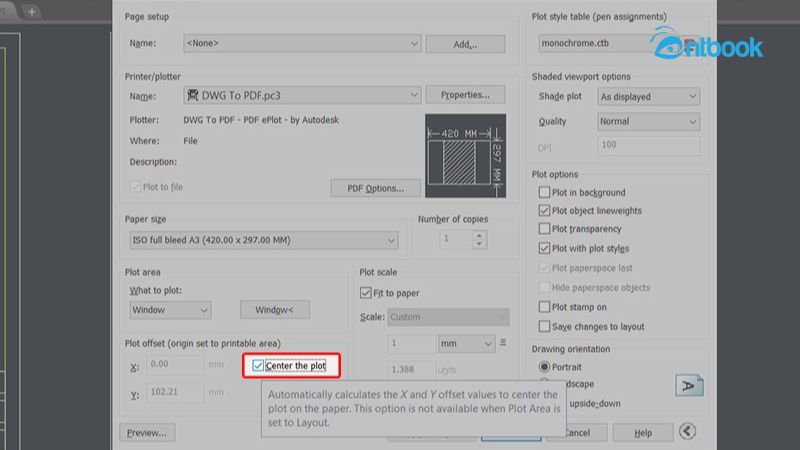The image size is (800, 450).
Task: Click Y offset input field
Action: (174, 392)
